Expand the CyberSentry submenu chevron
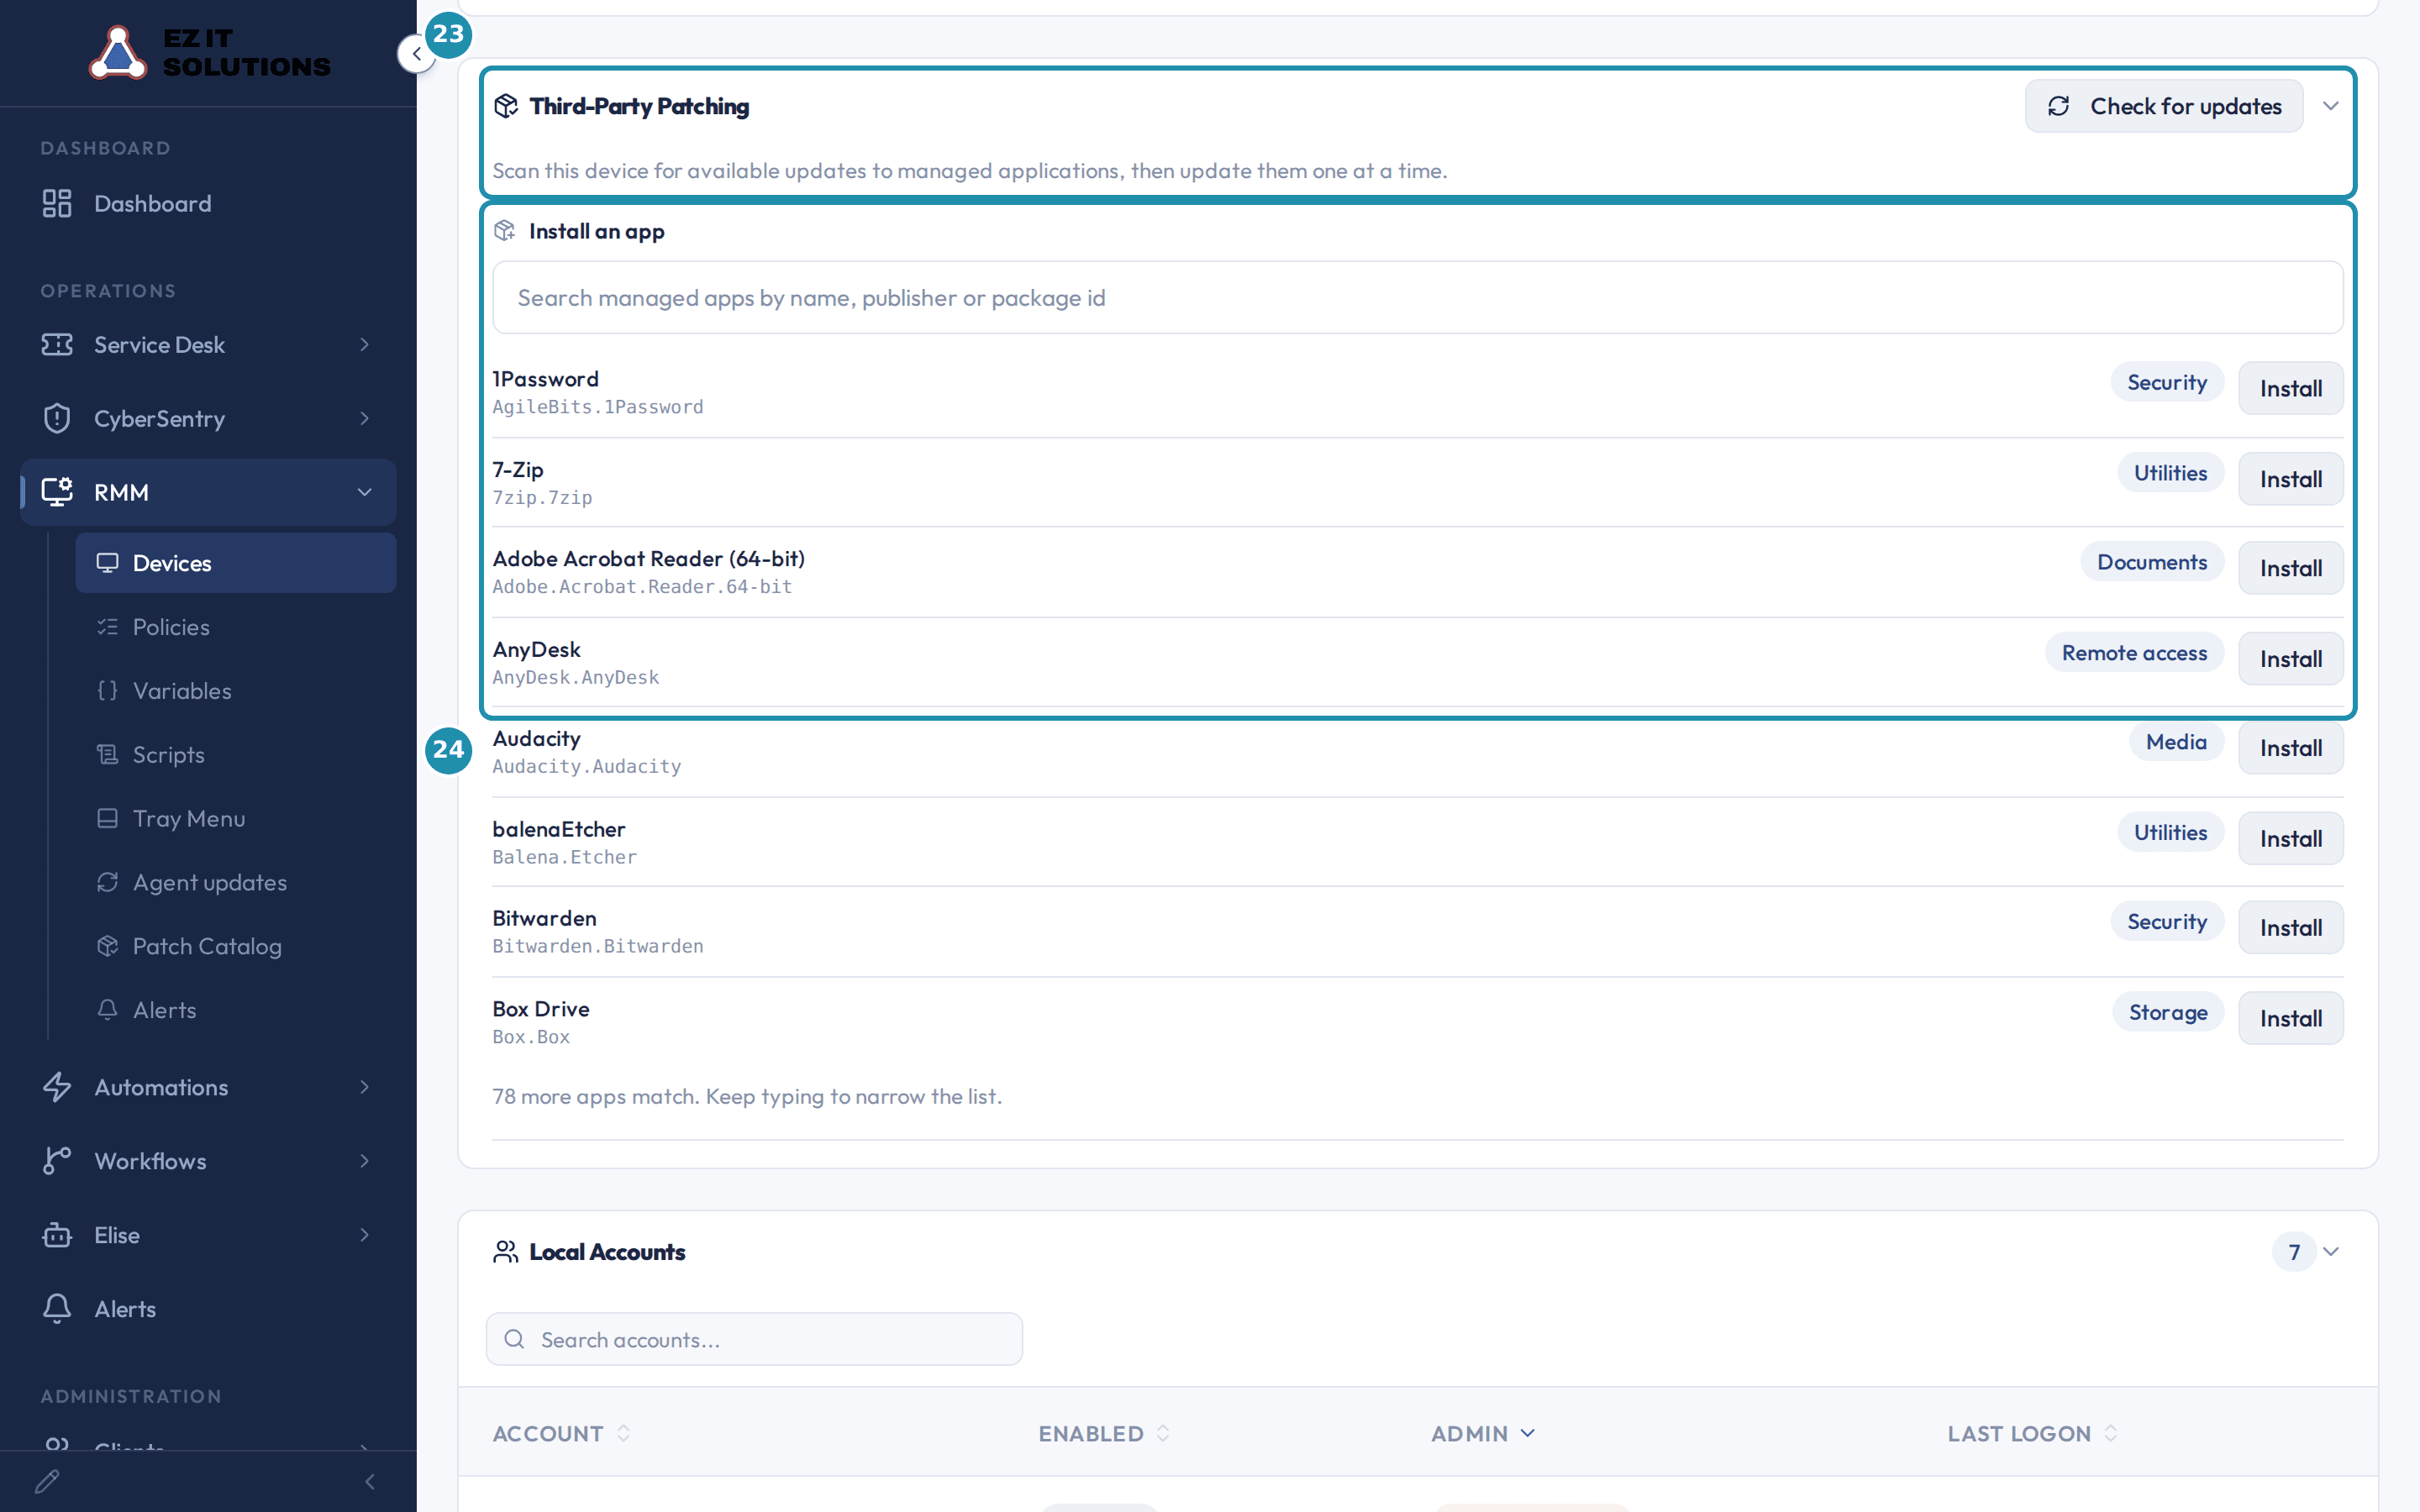The width and height of the screenshot is (2420, 1512). [x=365, y=418]
